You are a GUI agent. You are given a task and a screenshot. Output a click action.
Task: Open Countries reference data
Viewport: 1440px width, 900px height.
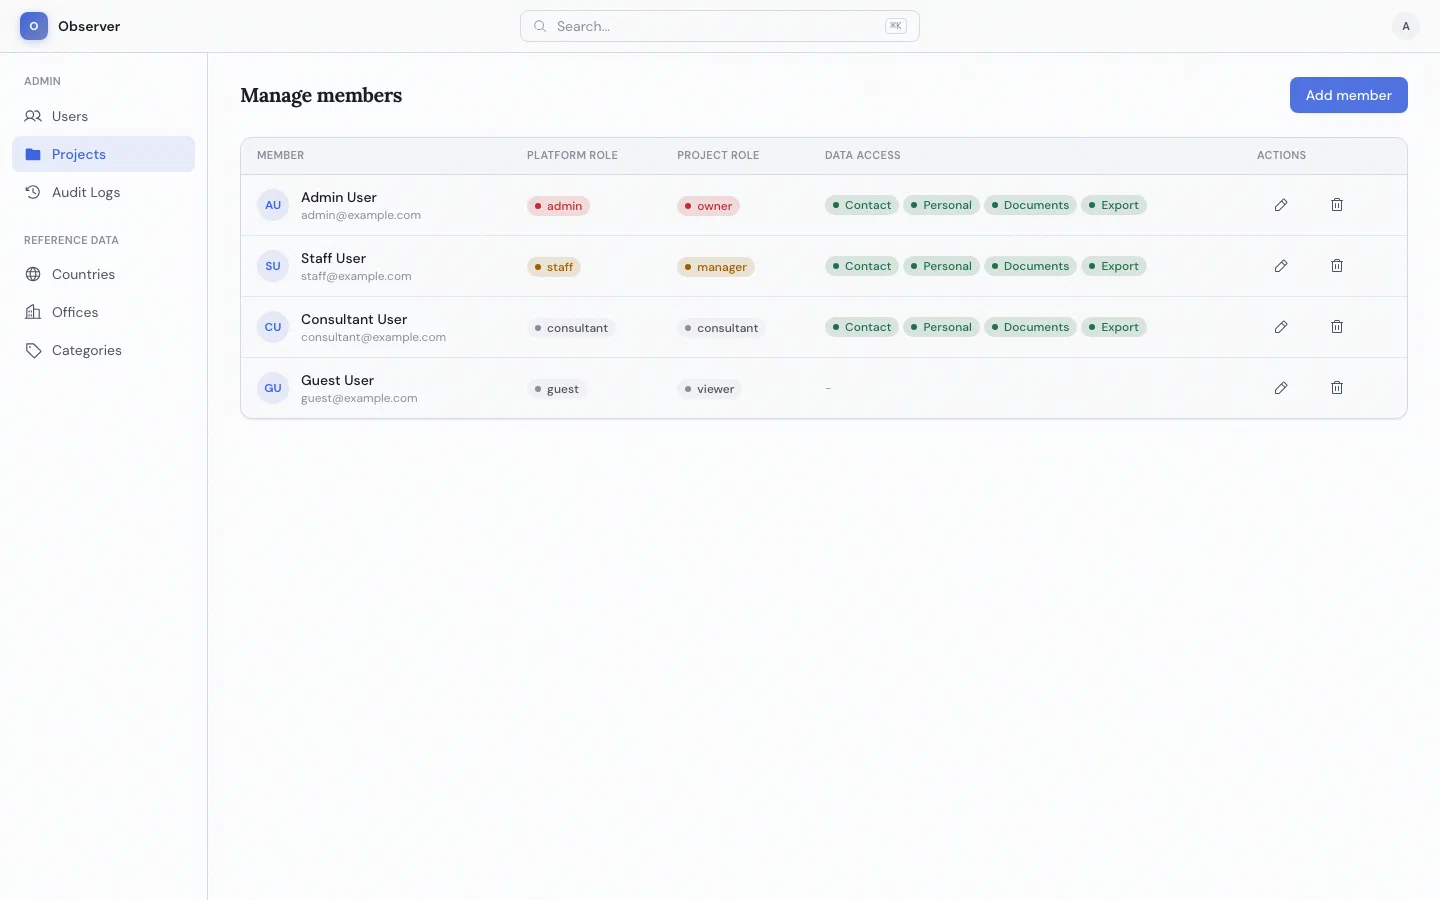[x=103, y=274]
